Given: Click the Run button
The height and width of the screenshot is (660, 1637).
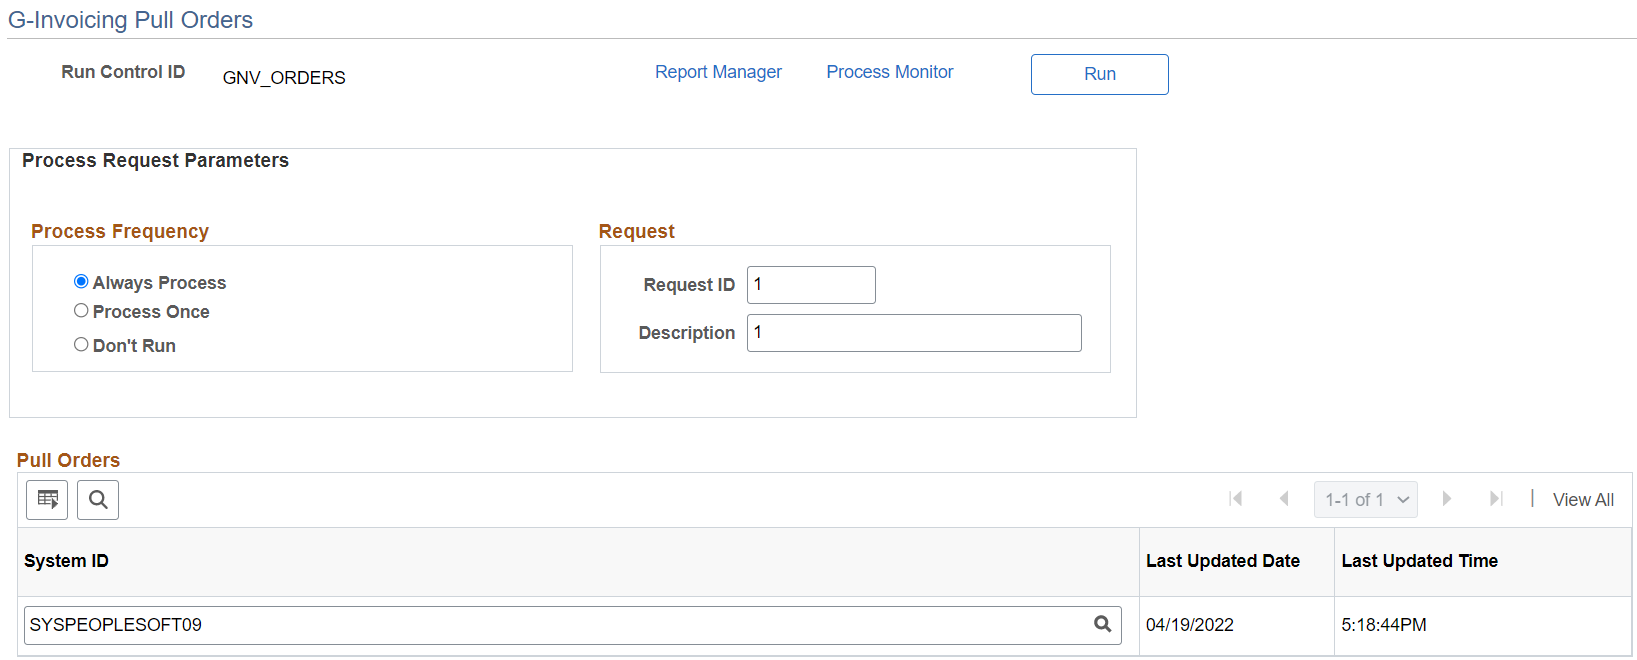Looking at the screenshot, I should click(1100, 74).
